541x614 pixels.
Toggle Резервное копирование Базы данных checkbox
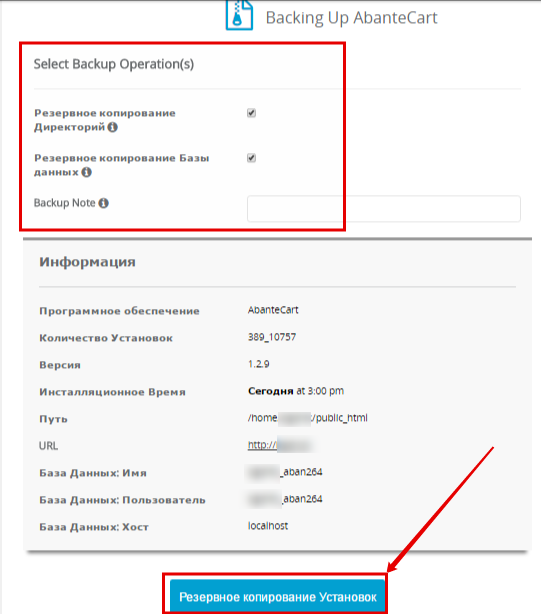pyautogui.click(x=251, y=158)
